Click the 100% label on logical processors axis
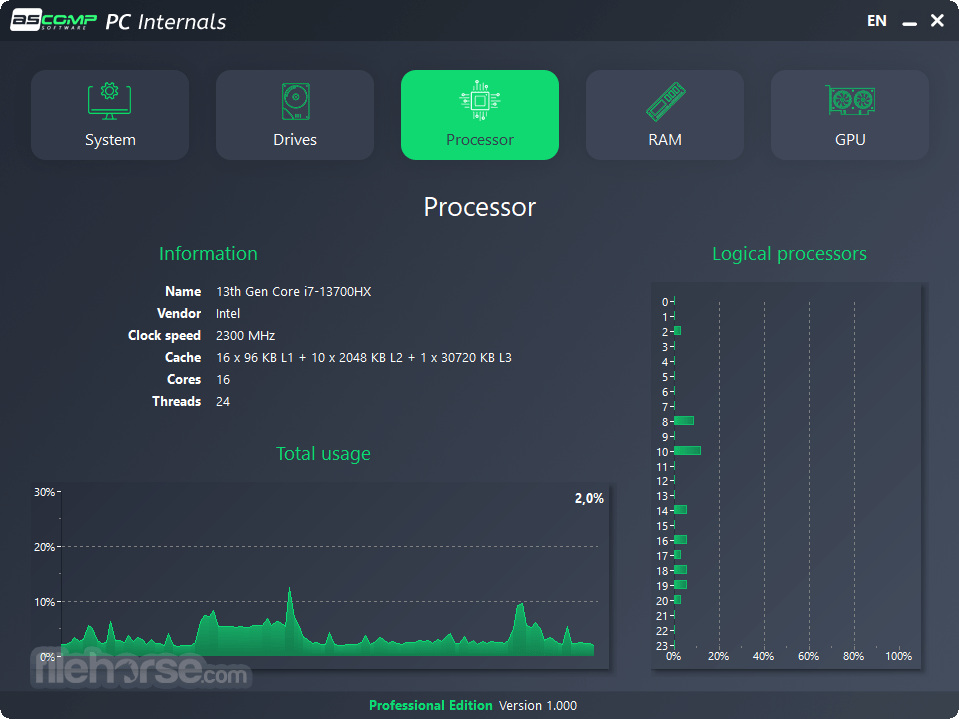This screenshot has width=959, height=719. pos(898,657)
